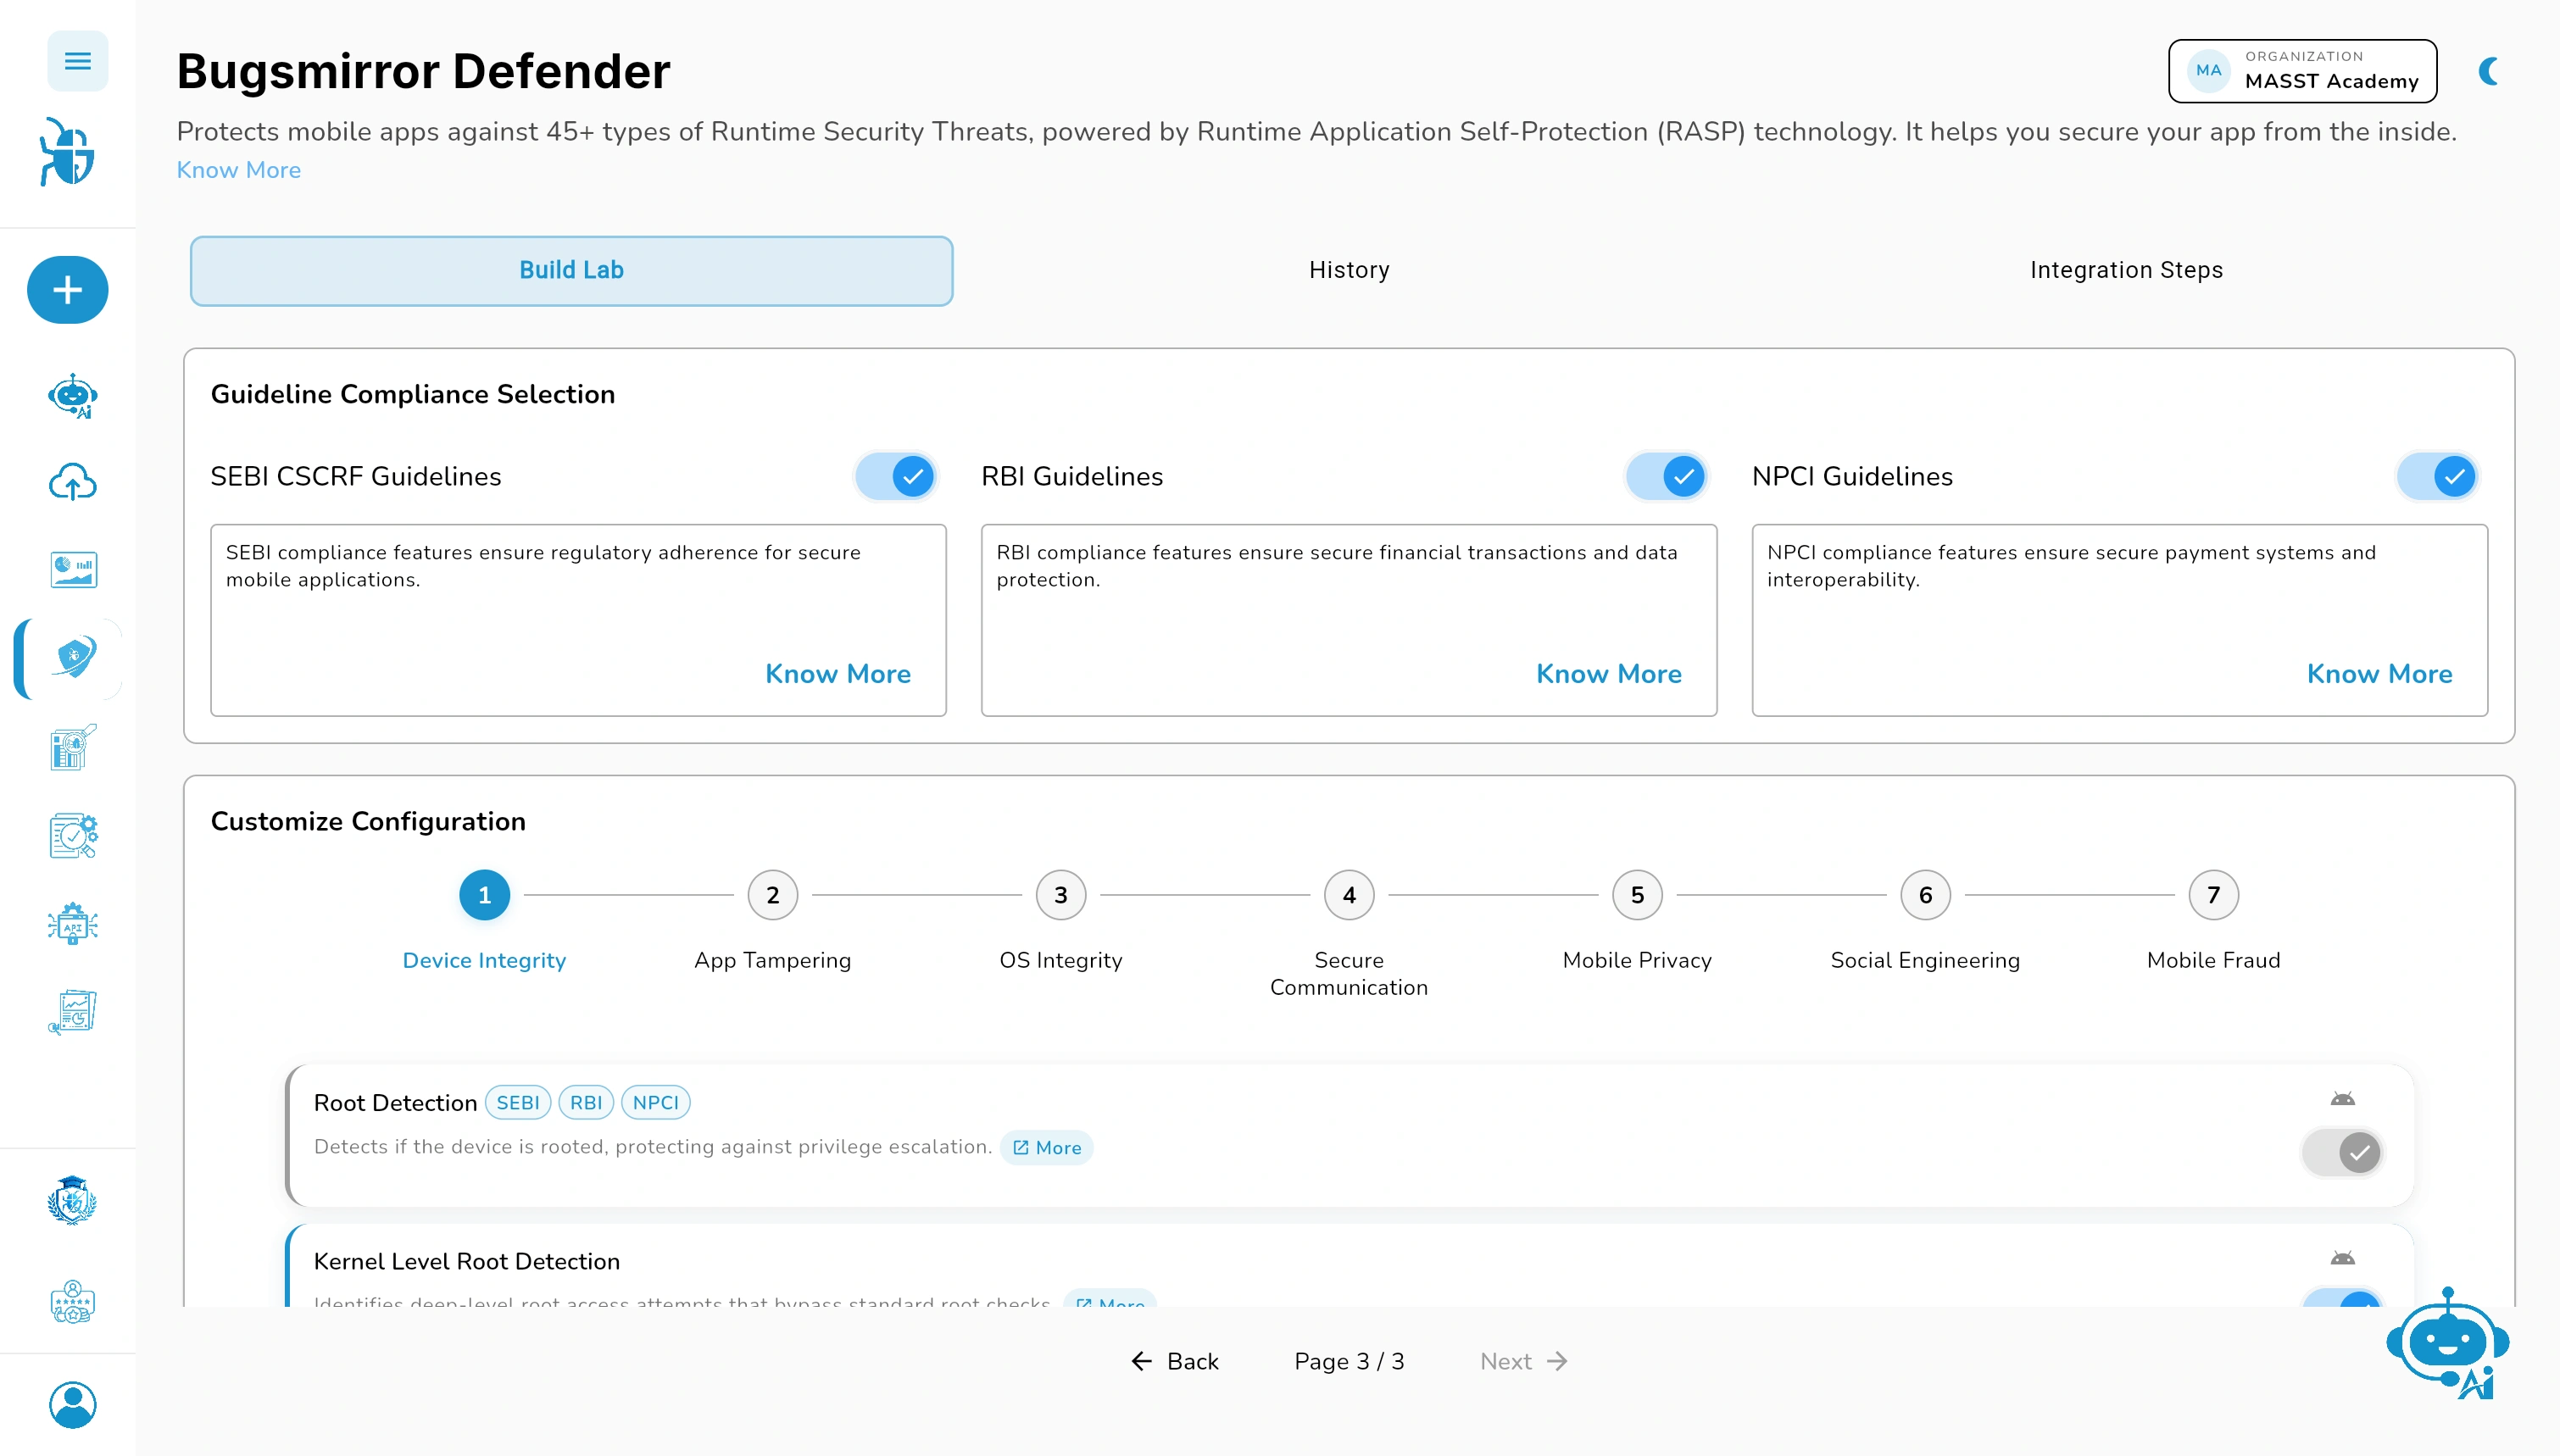Open the academy crest sidebar icon
The image size is (2560, 1456).
click(x=73, y=1201)
